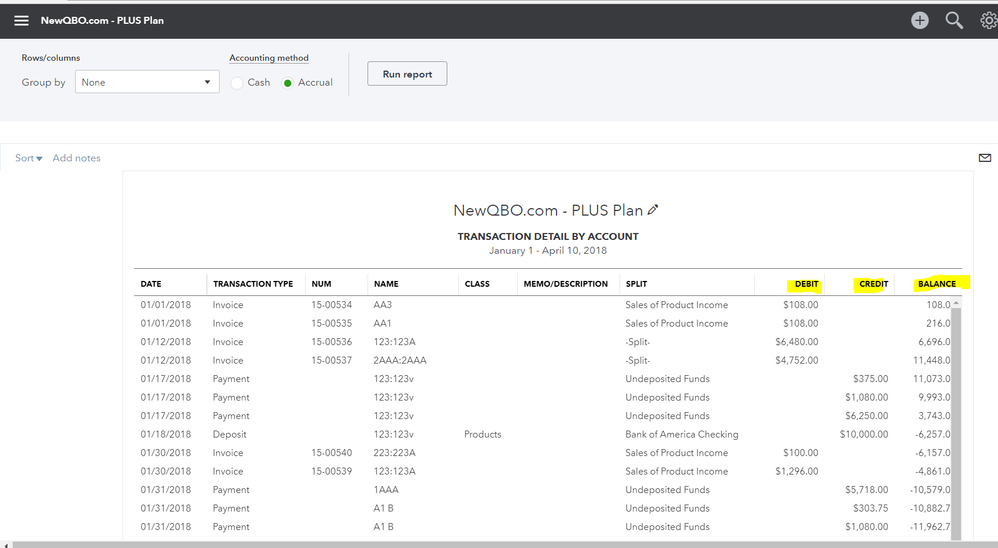Click the plus Create icon
Screen dimensions: 998x548
click(x=920, y=20)
